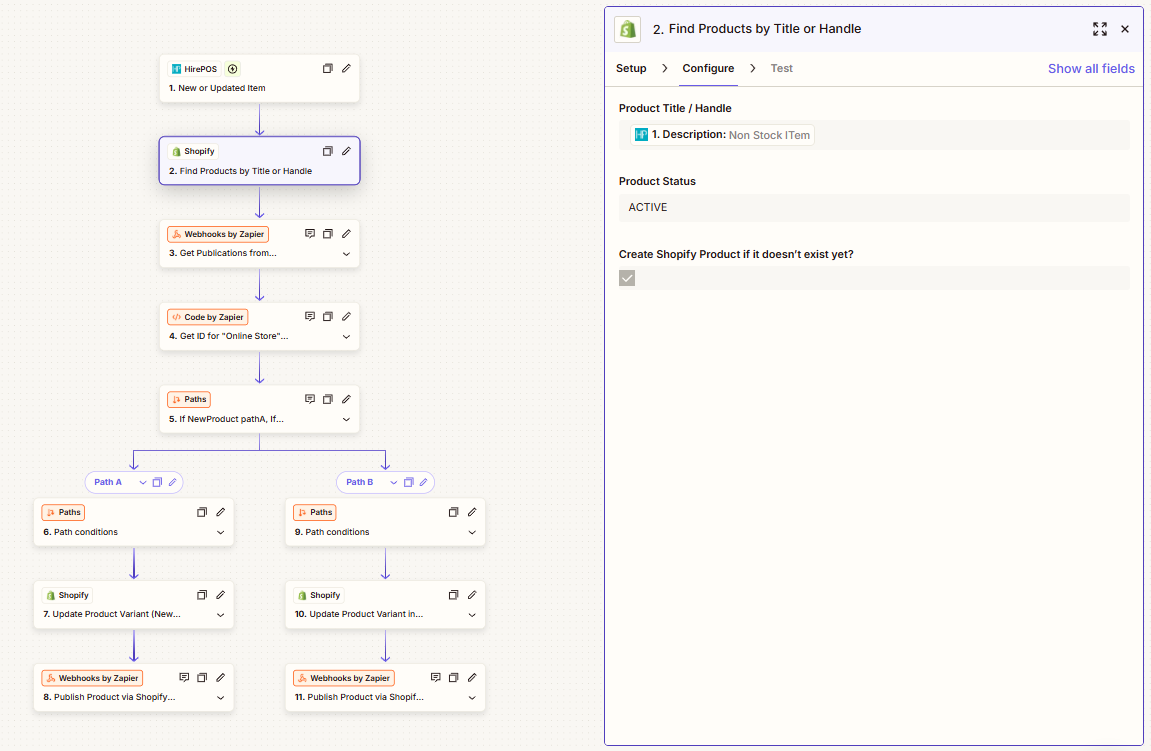The image size is (1151, 751).
Task: Open the note icon on step 5 Paths
Action: click(x=310, y=399)
